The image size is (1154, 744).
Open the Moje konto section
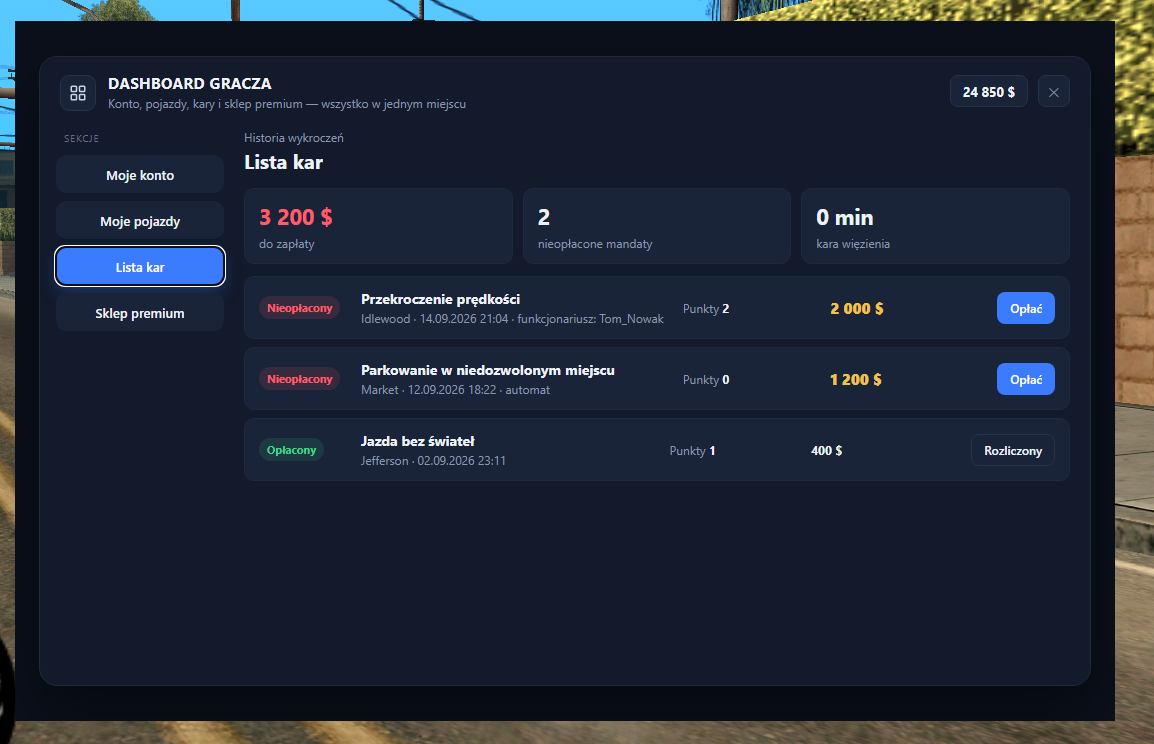(x=140, y=175)
